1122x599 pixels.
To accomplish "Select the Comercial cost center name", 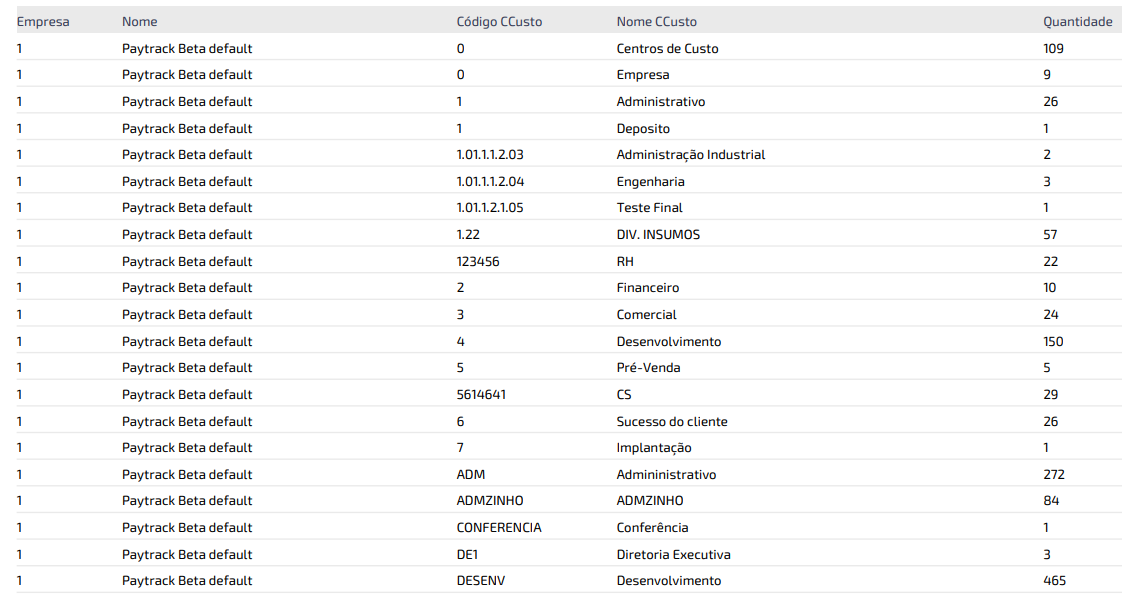I will click(x=646, y=315).
